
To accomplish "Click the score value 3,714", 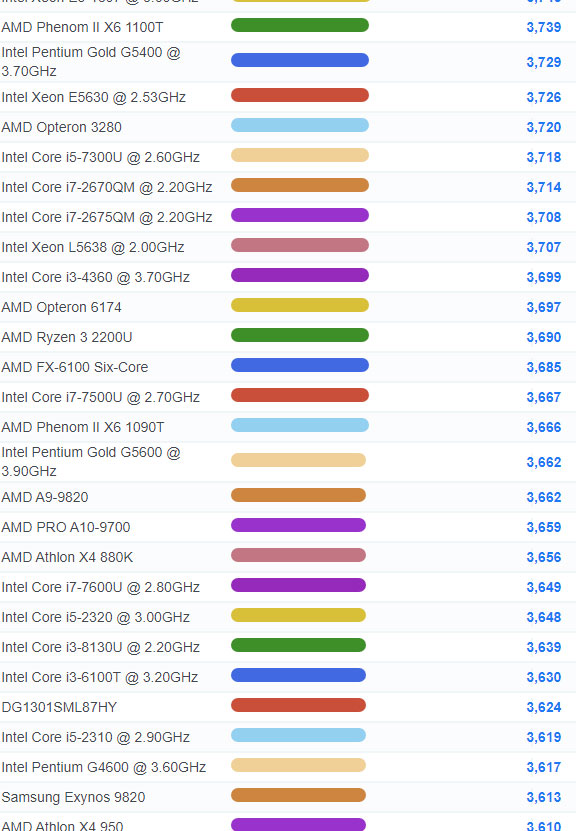I will tap(544, 187).
